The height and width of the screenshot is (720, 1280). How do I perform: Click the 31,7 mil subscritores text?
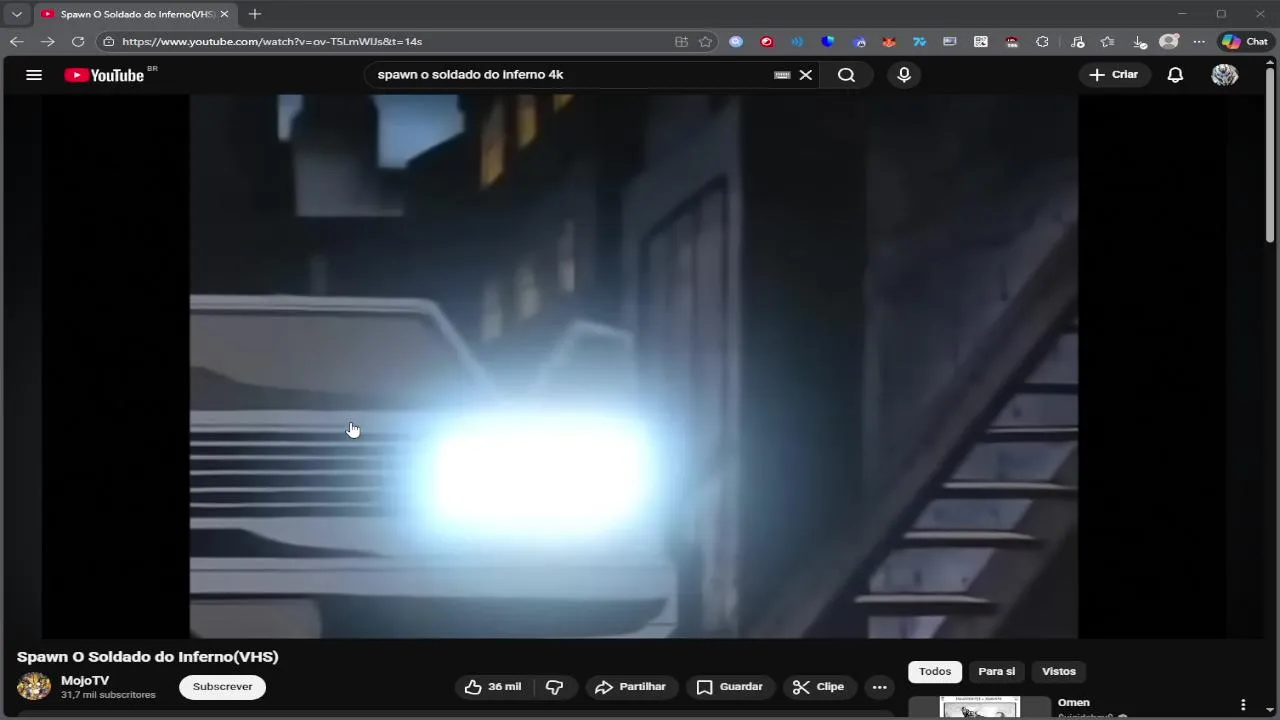(108, 695)
